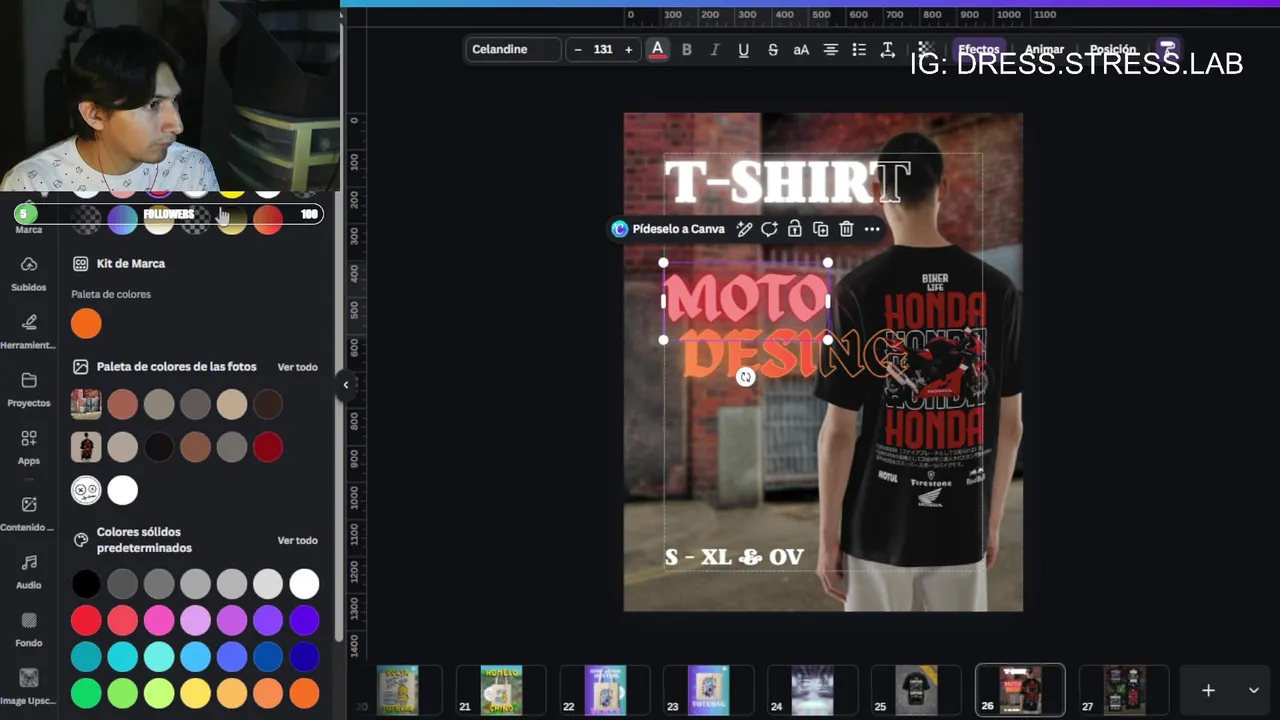Toggle italic formatting

click(x=714, y=49)
